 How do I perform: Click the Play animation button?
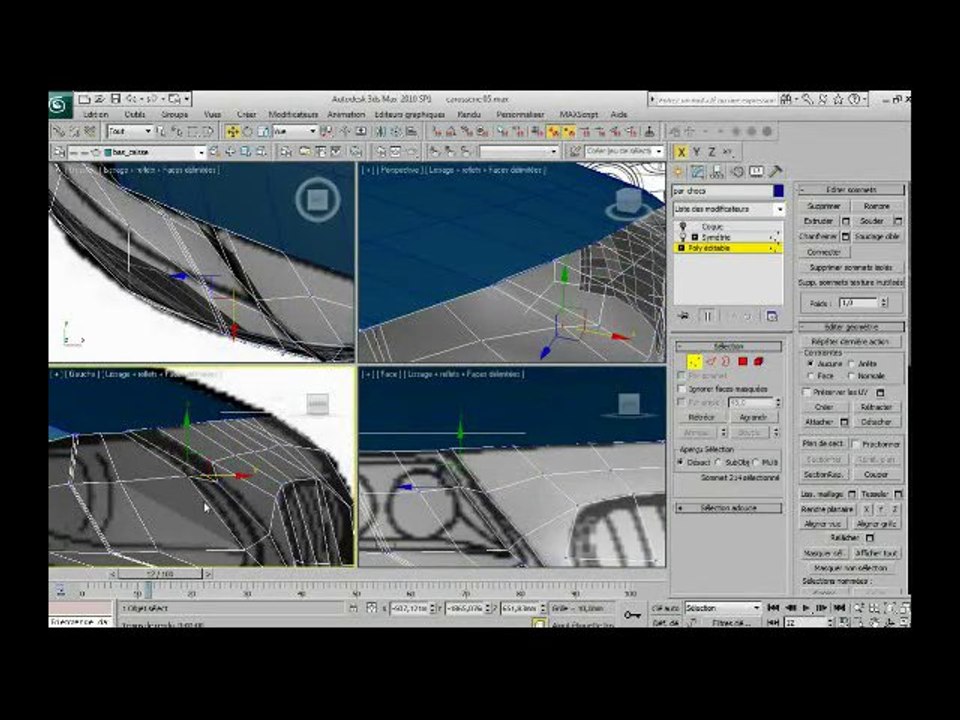(806, 607)
